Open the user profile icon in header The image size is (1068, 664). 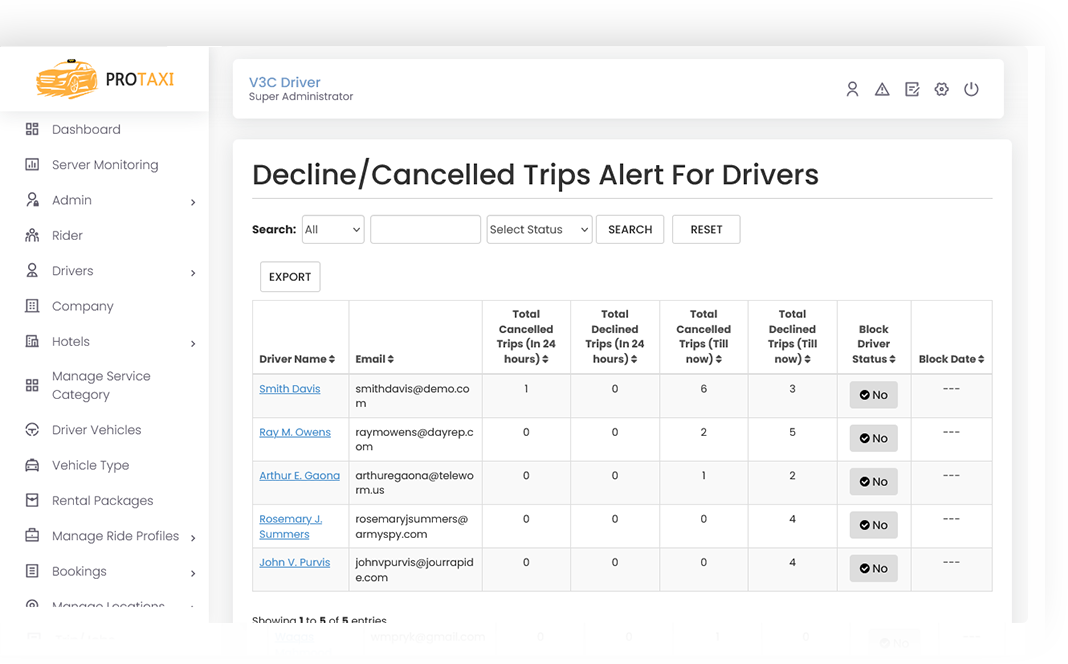coord(852,89)
